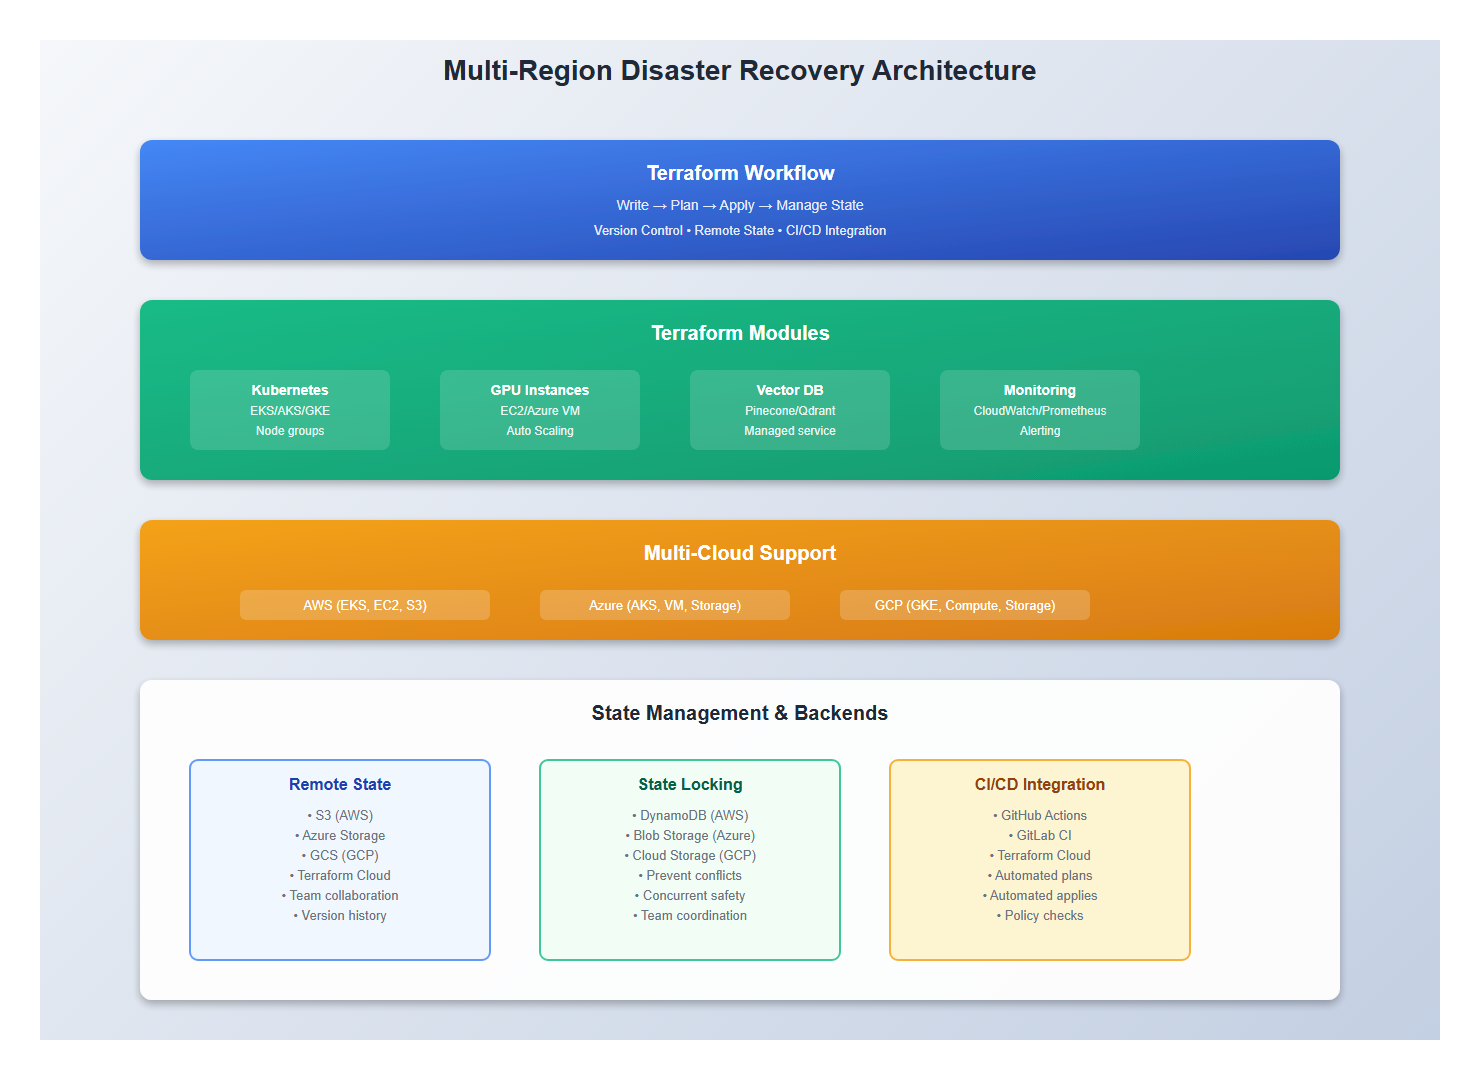Select the GCP (GKE, Compute, Storage) chip

pyautogui.click(x=964, y=604)
